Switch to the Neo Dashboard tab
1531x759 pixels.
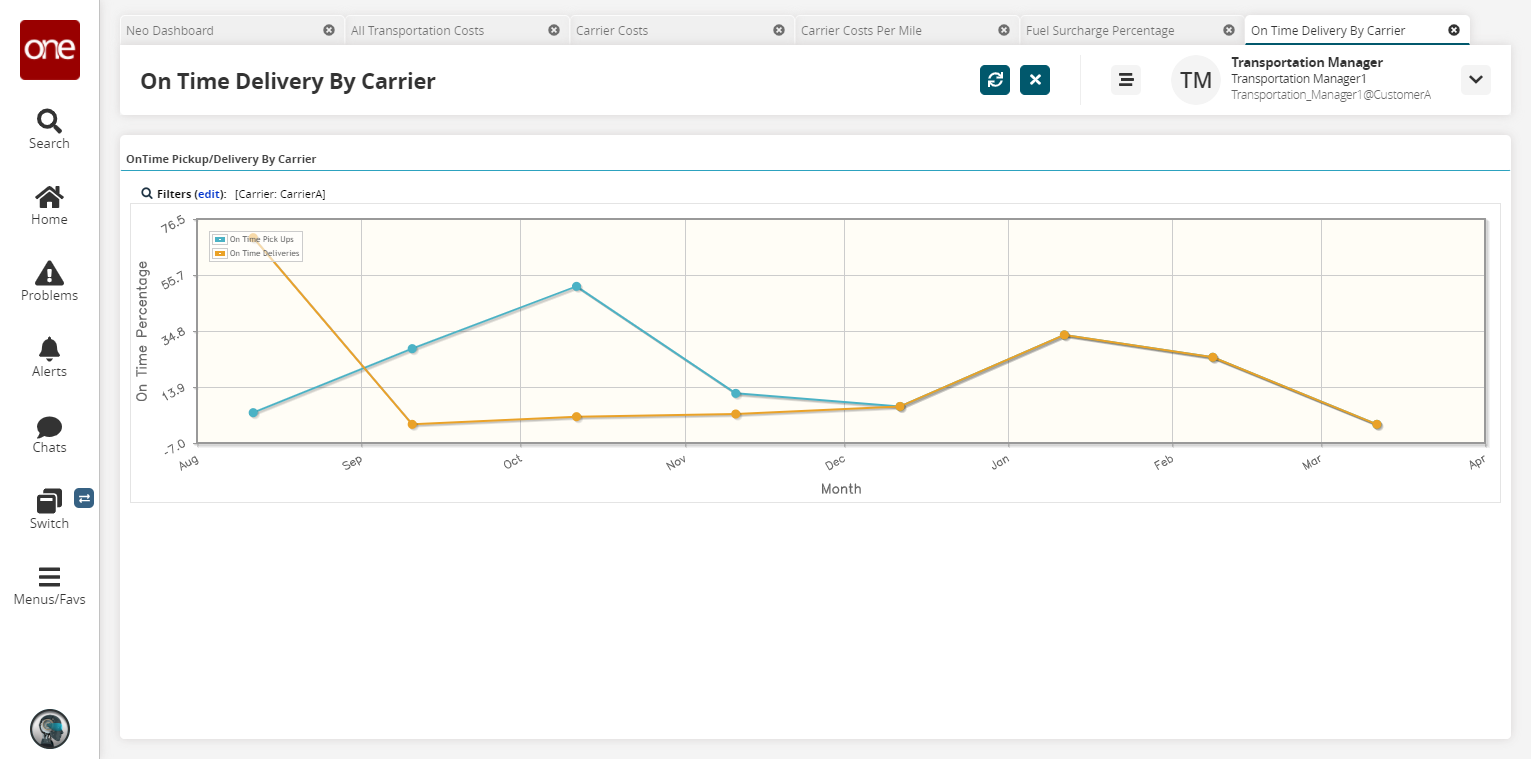coord(170,31)
